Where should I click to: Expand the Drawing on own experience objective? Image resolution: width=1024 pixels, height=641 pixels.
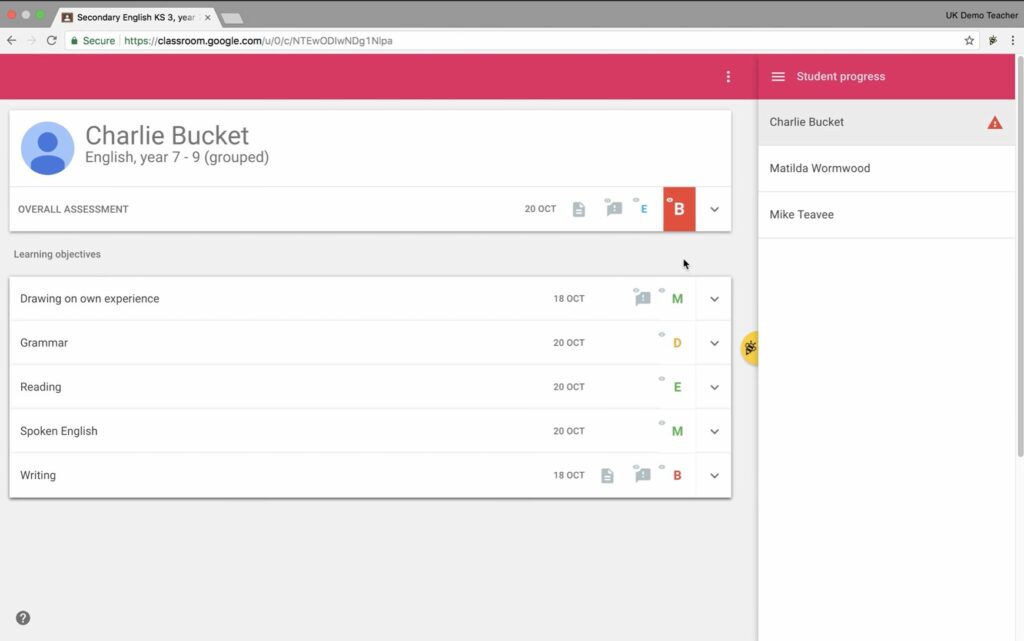(714, 299)
